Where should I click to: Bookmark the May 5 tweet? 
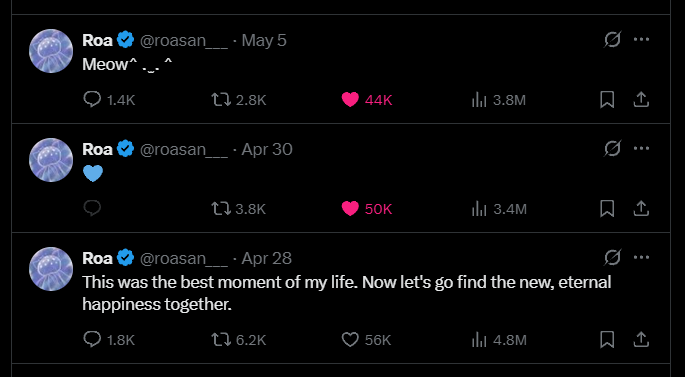pos(607,100)
